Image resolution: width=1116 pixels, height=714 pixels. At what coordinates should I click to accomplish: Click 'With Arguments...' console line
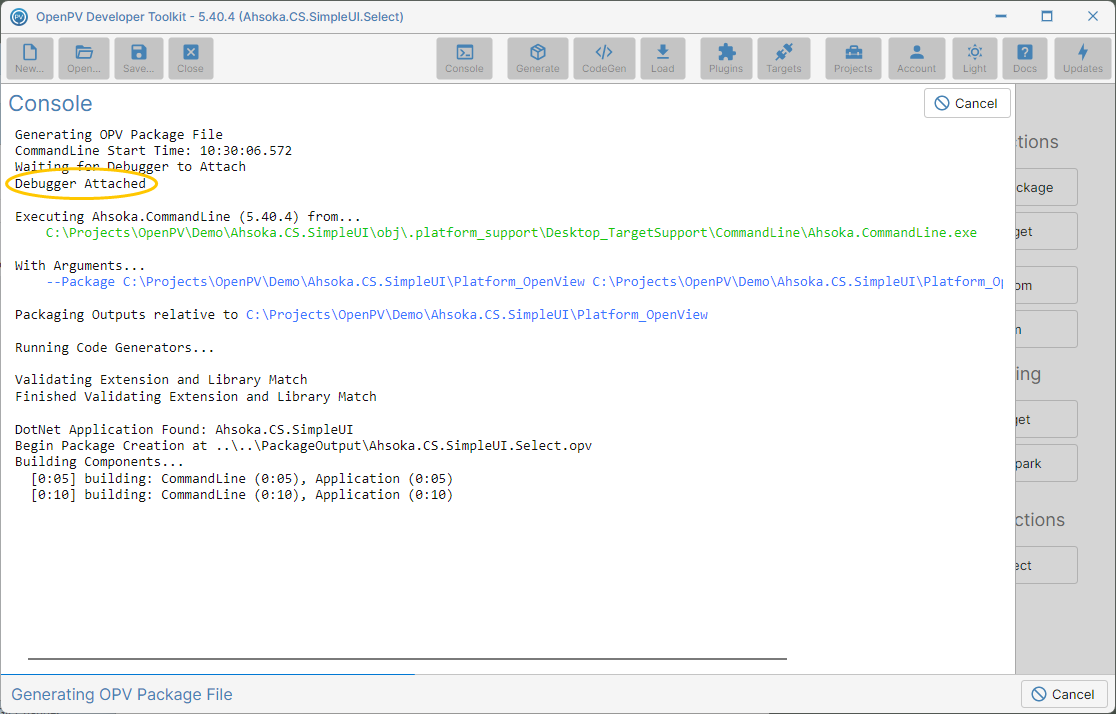[80, 266]
